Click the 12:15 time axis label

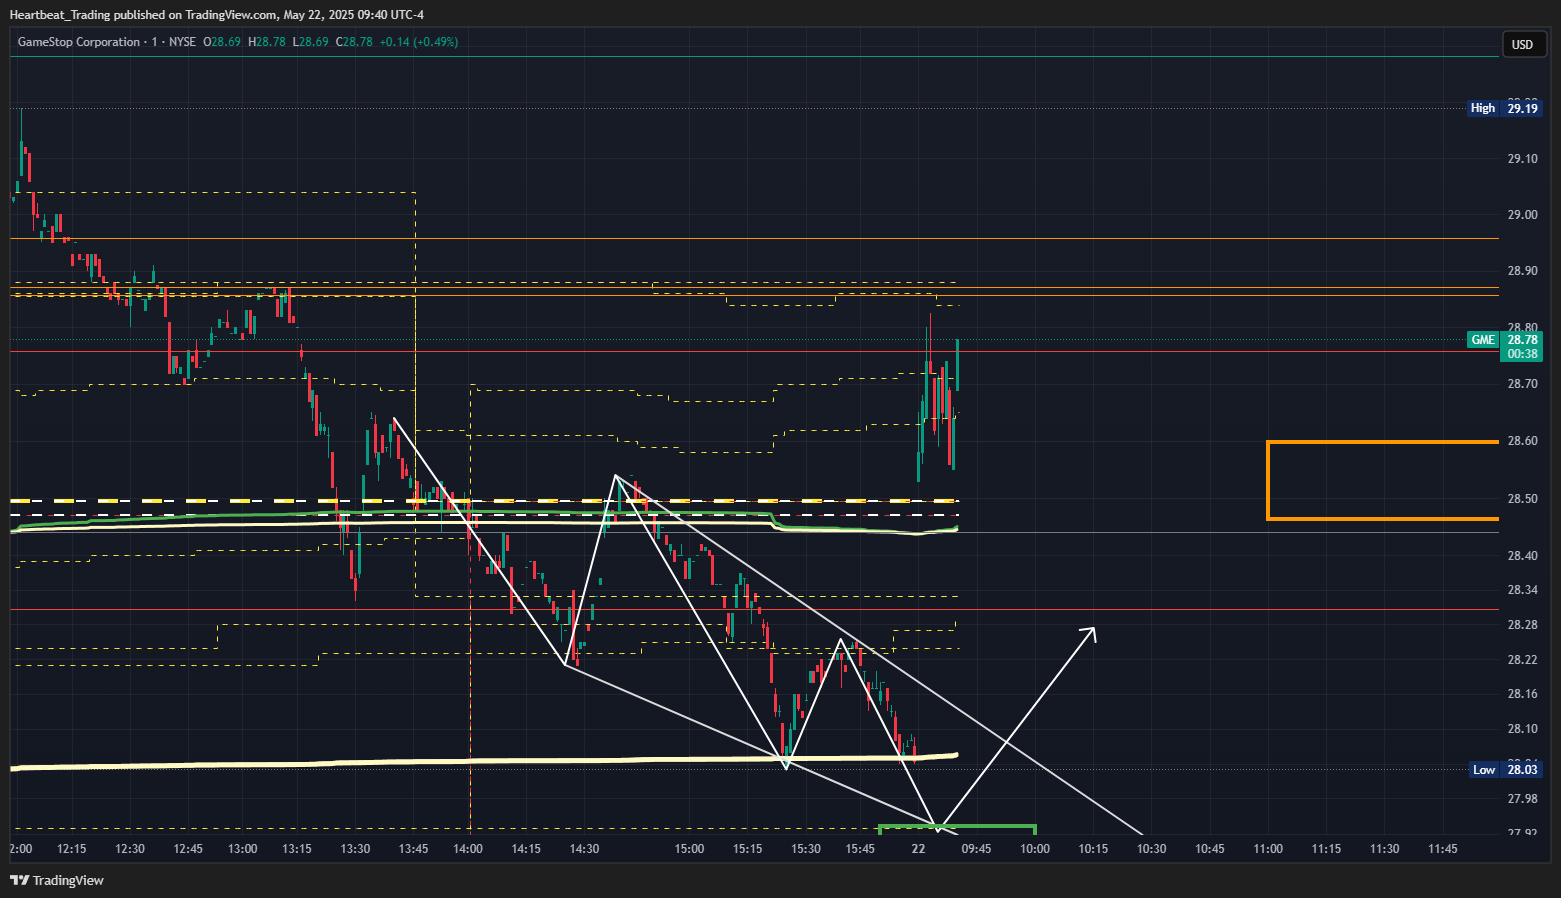click(x=72, y=849)
